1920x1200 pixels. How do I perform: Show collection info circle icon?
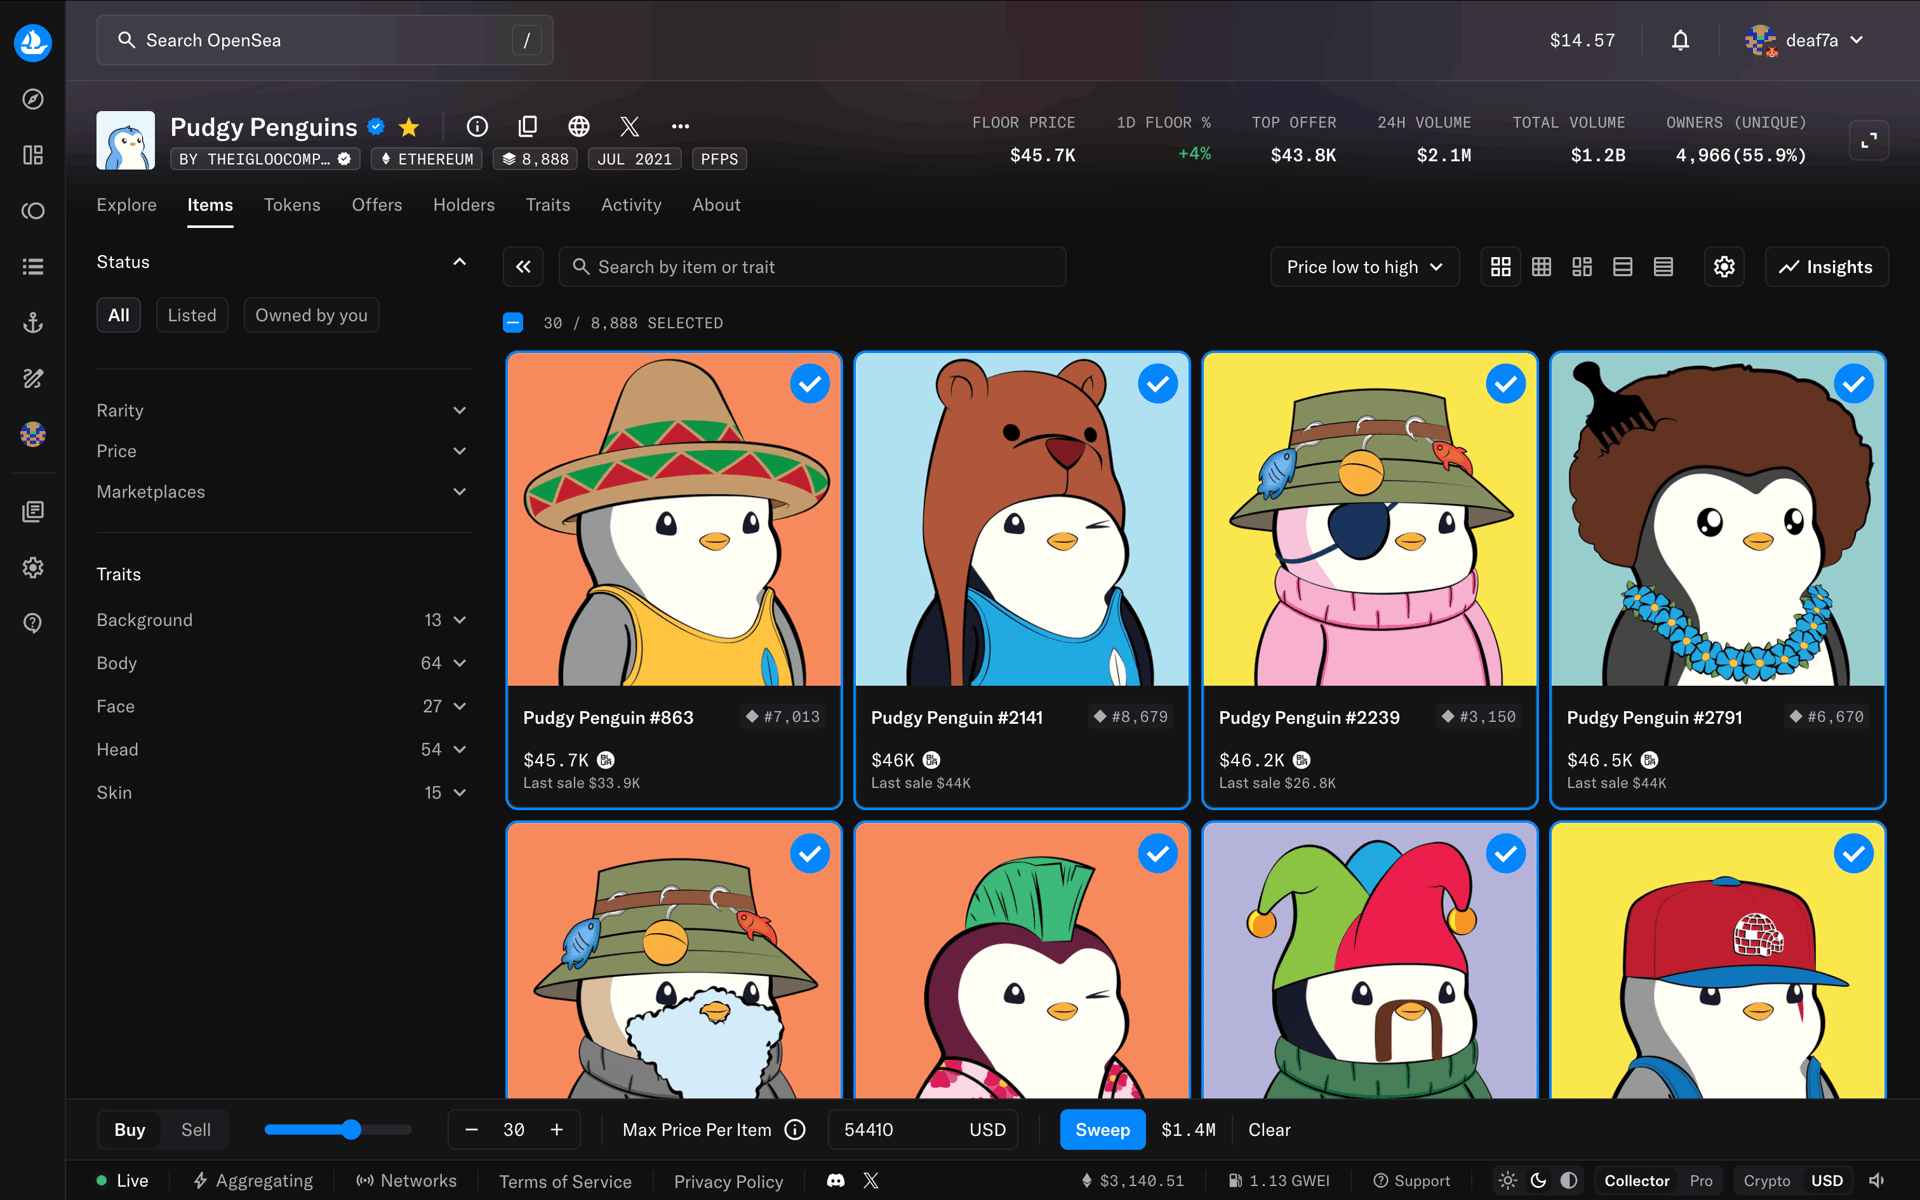tap(477, 126)
